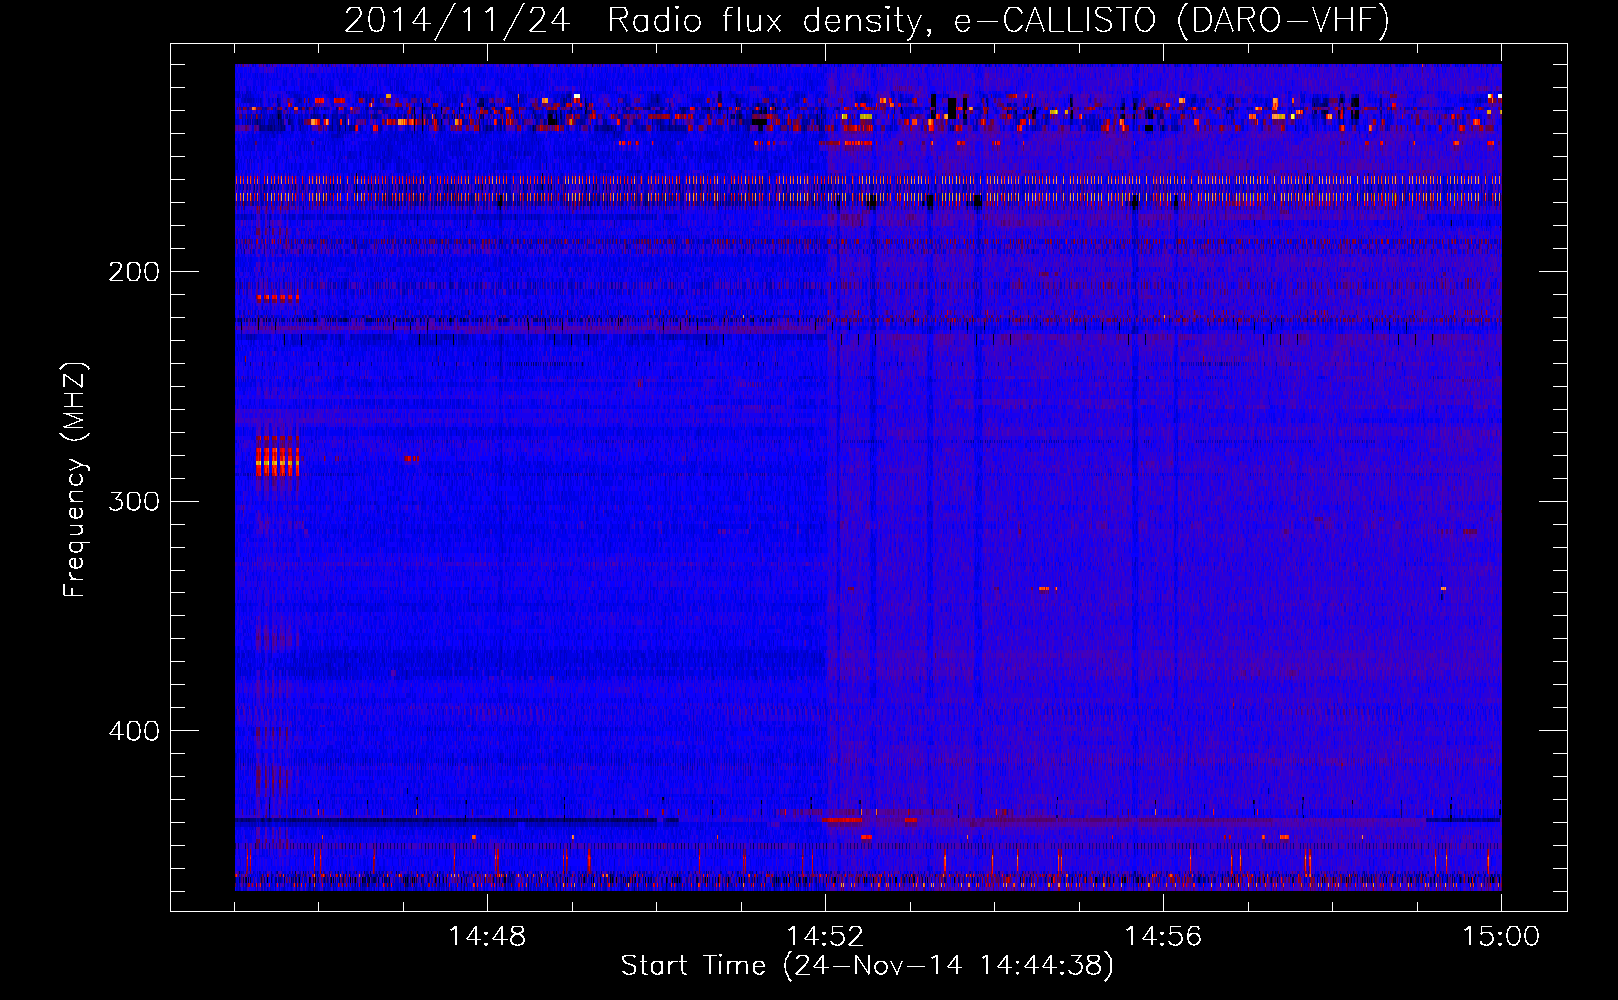Click the '200' frequency axis label
1618x1000 pixels.
134,272
